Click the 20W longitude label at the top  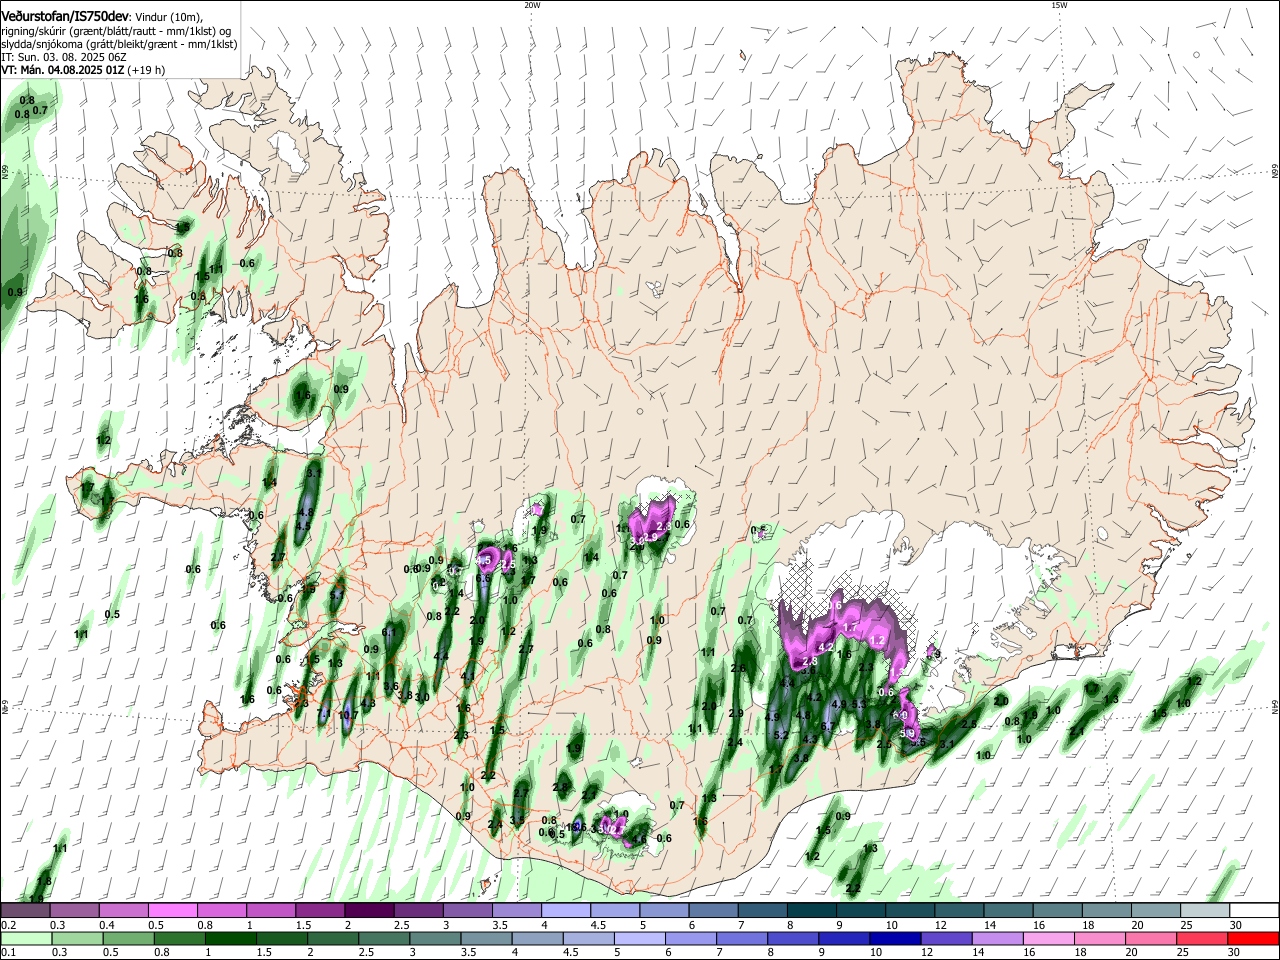(x=532, y=5)
